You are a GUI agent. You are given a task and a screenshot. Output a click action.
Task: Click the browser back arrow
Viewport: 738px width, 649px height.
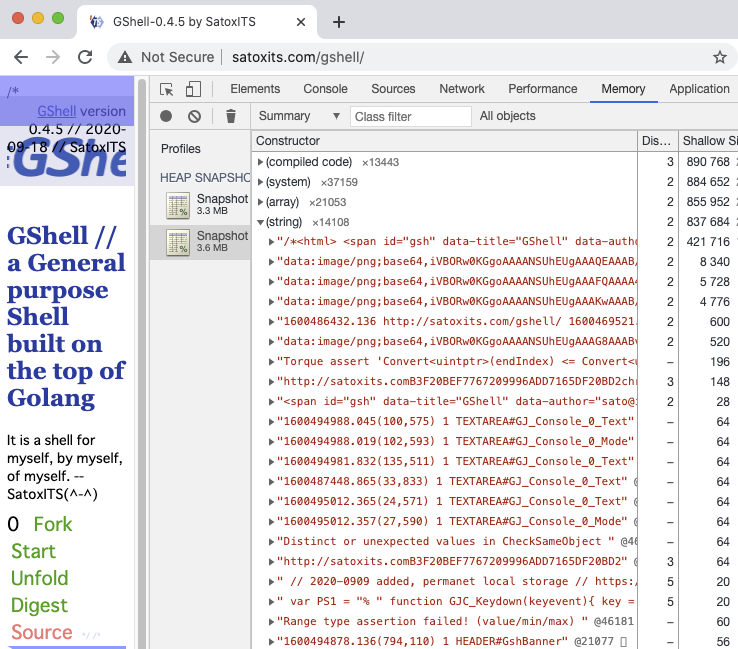coord(21,57)
